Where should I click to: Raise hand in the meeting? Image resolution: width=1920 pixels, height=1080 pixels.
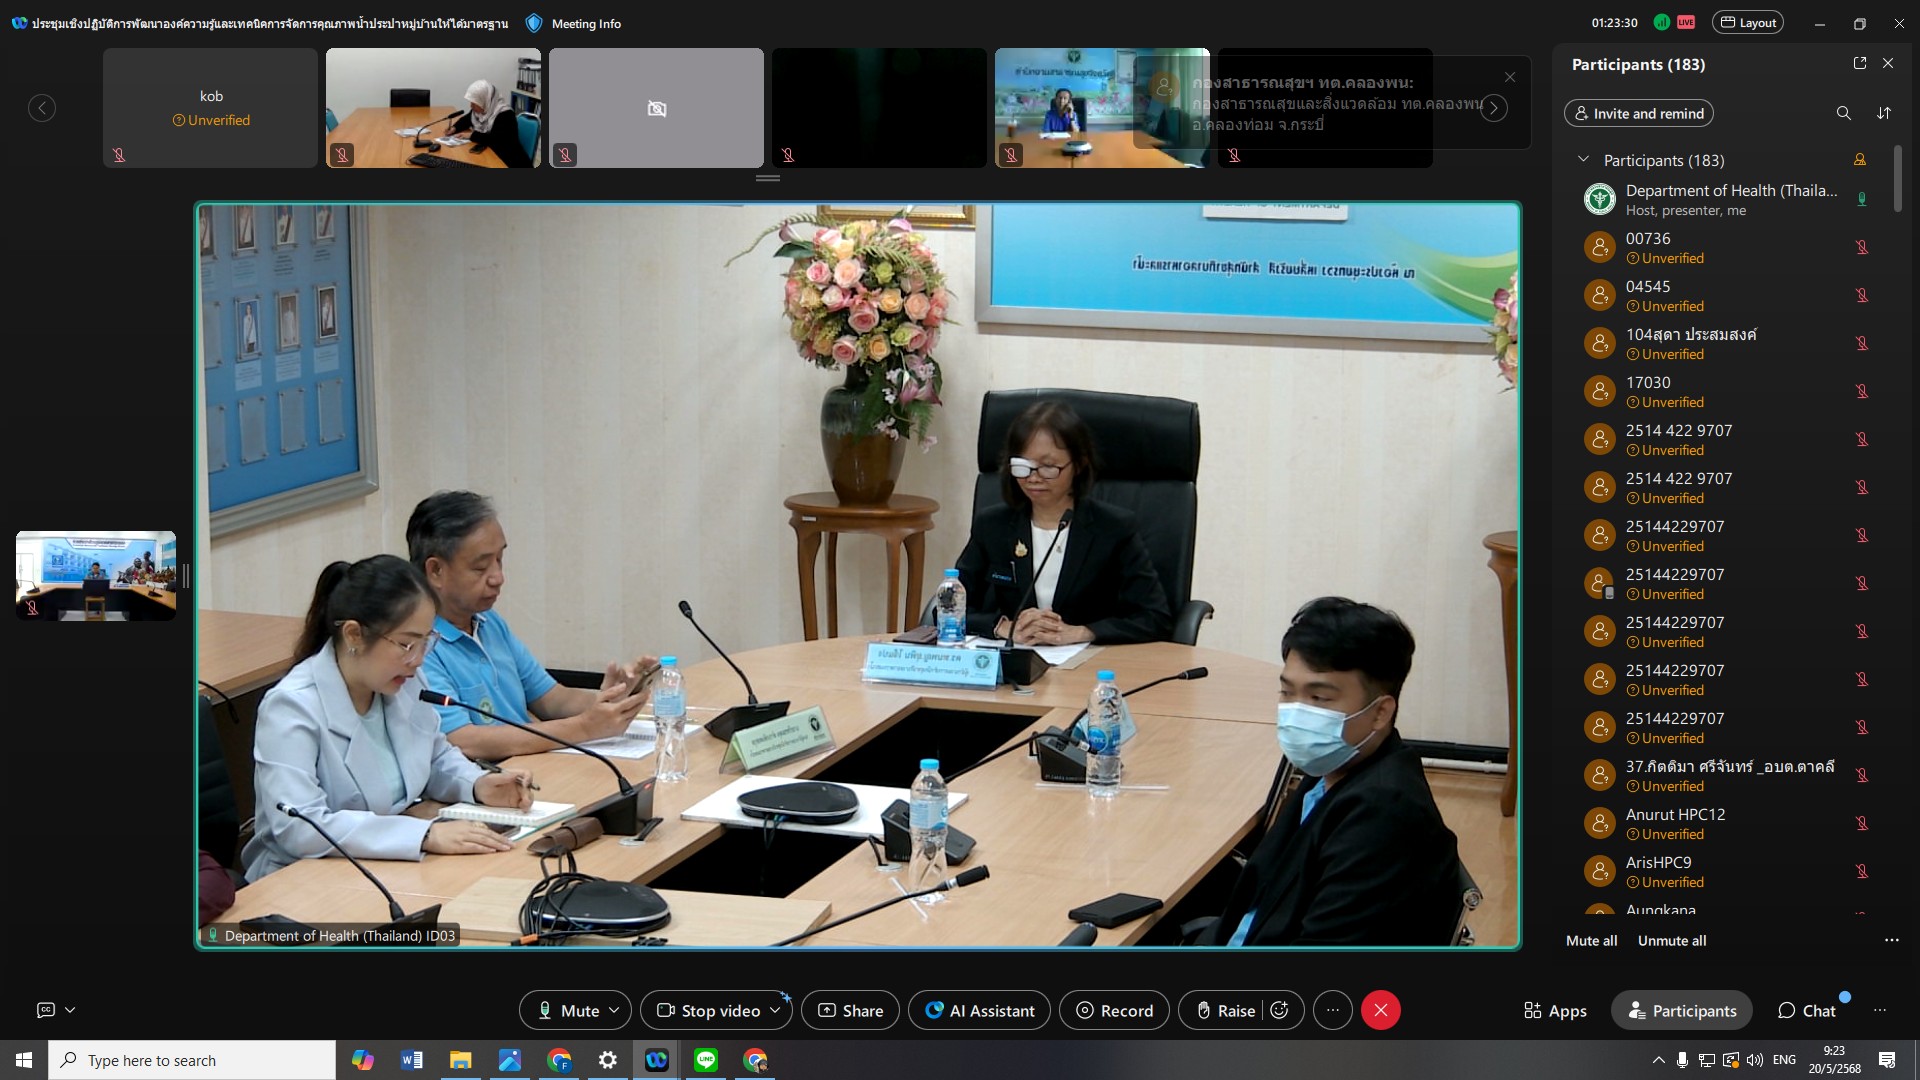coord(1225,1010)
